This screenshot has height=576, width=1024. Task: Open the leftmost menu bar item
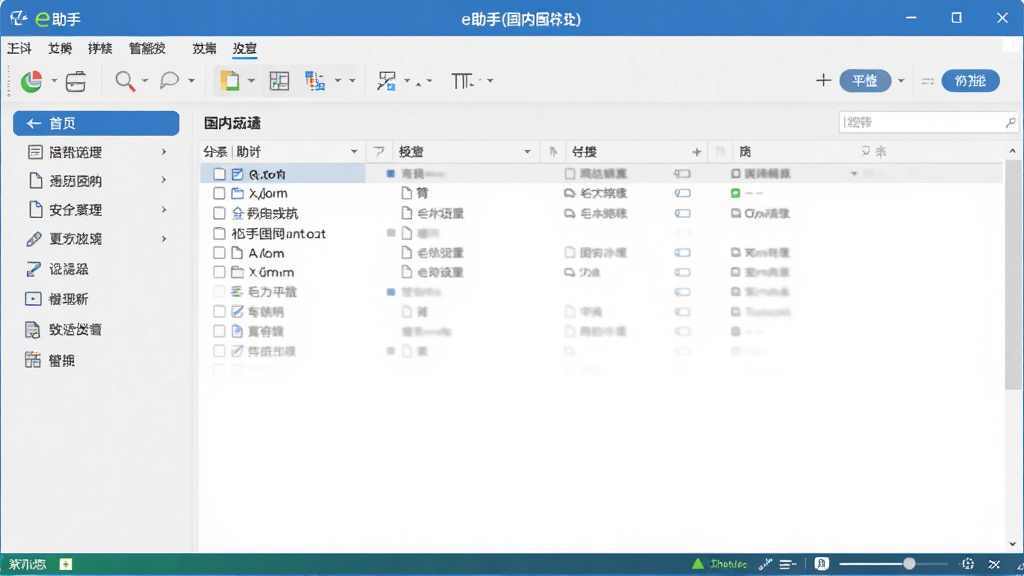click(19, 48)
